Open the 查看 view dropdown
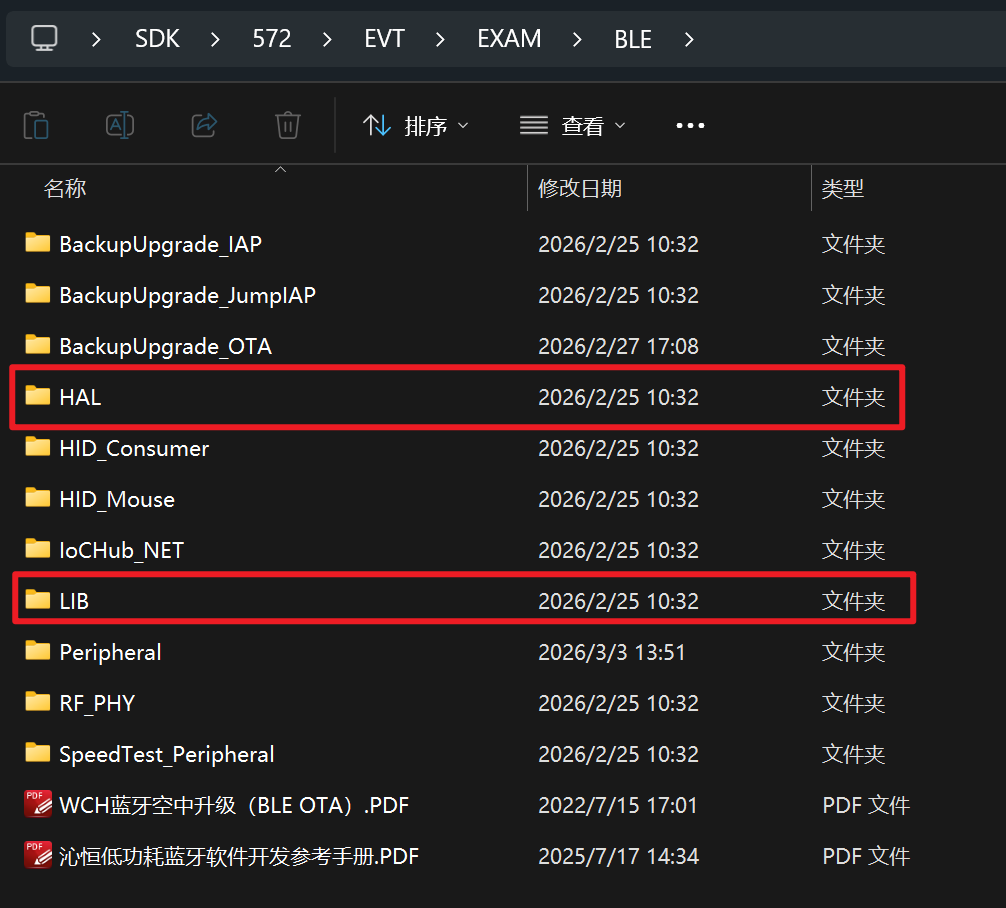 point(572,126)
